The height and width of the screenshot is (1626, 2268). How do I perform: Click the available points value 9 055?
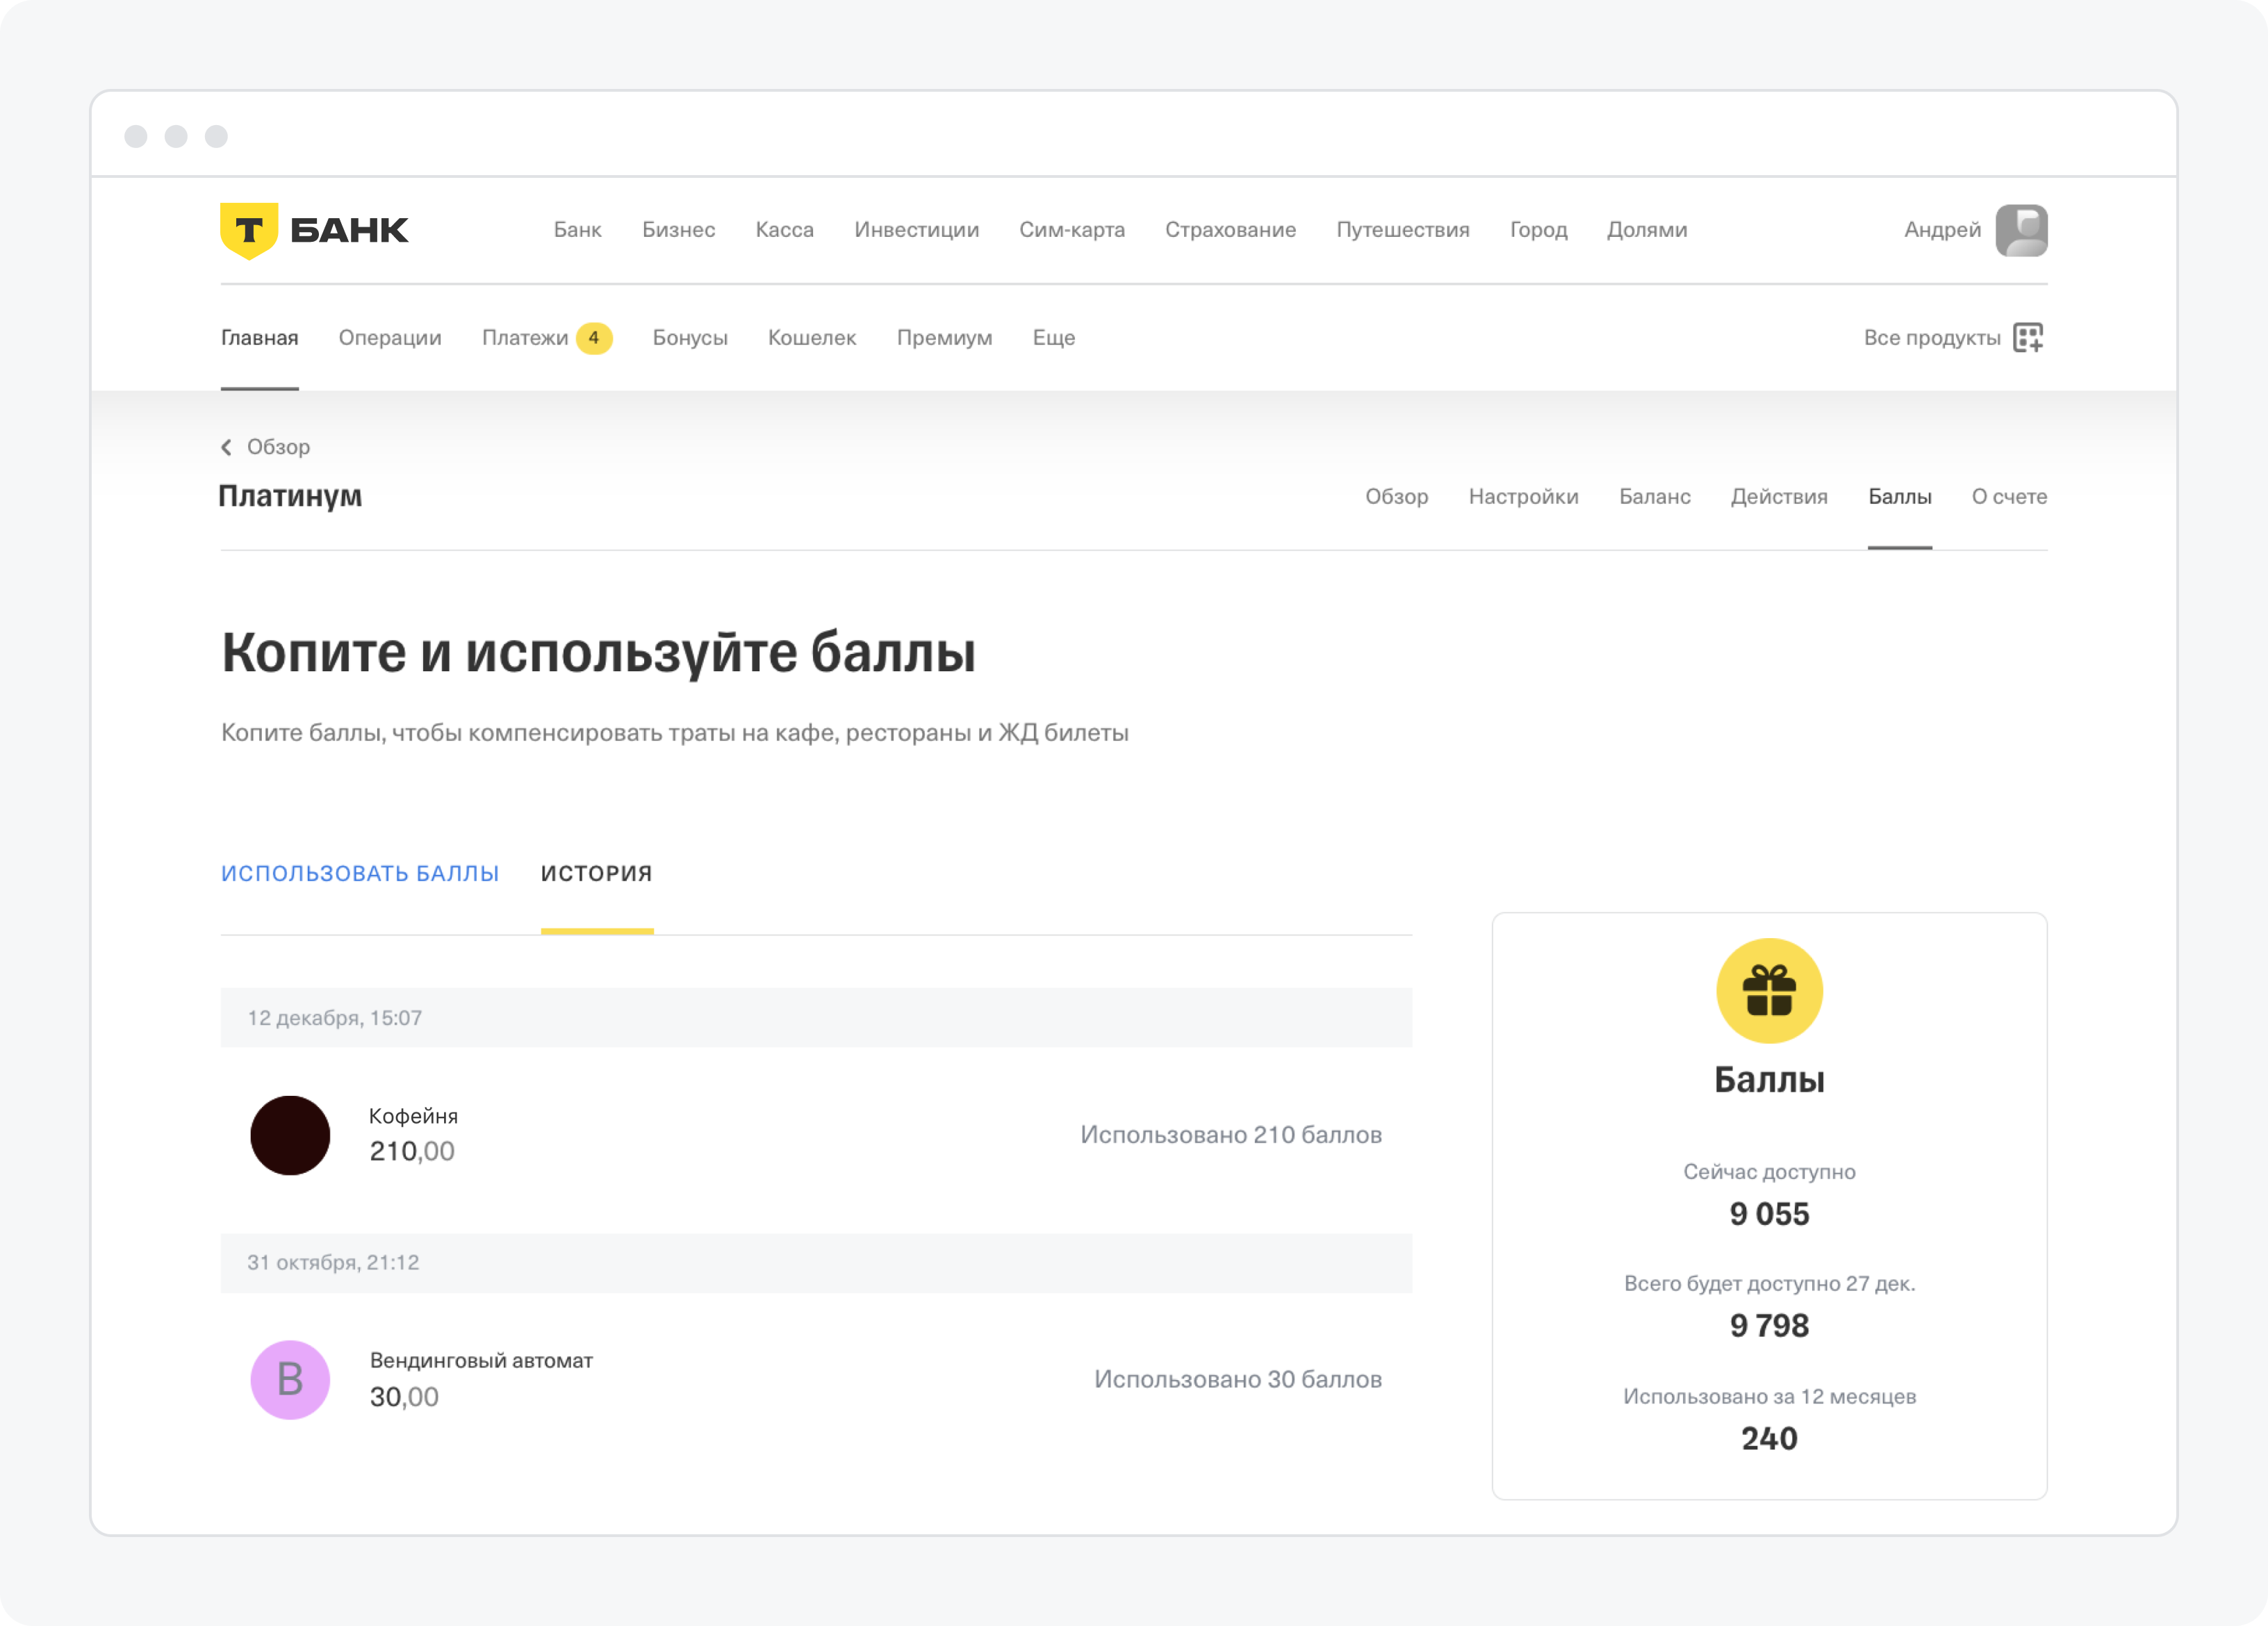(1769, 1214)
